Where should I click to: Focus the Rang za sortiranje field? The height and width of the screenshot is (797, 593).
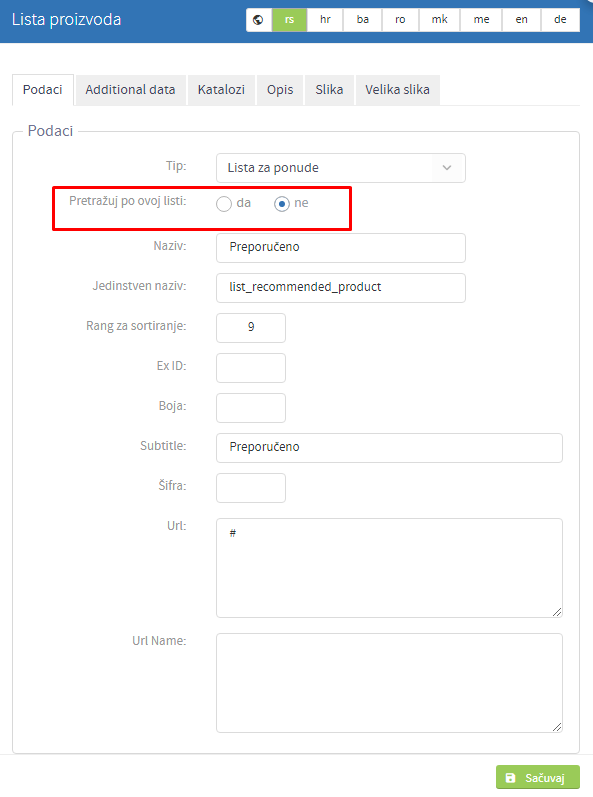pos(251,328)
